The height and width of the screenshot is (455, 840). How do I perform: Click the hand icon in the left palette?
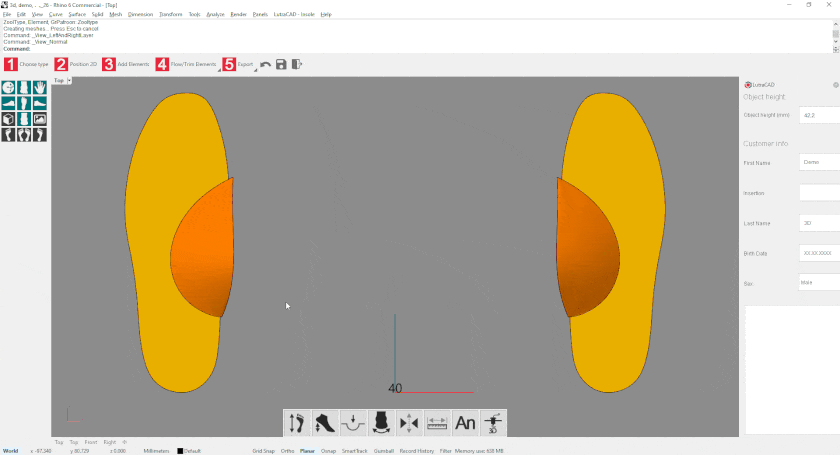tap(40, 87)
